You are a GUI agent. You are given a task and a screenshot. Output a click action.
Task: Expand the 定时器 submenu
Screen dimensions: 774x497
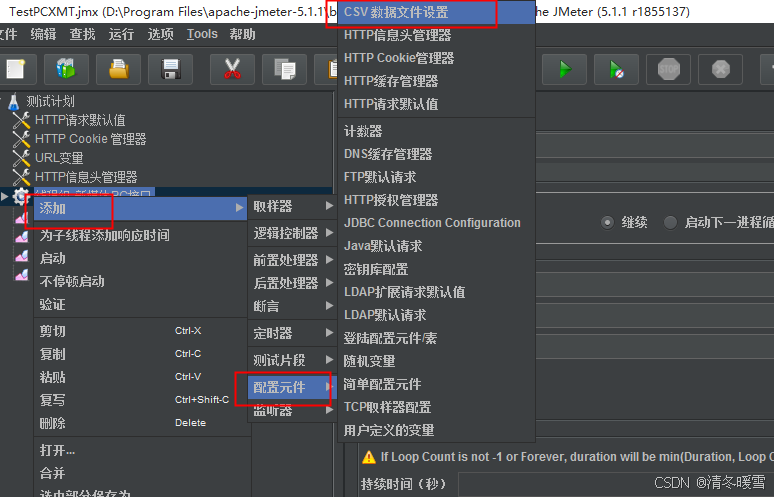pyautogui.click(x=293, y=333)
